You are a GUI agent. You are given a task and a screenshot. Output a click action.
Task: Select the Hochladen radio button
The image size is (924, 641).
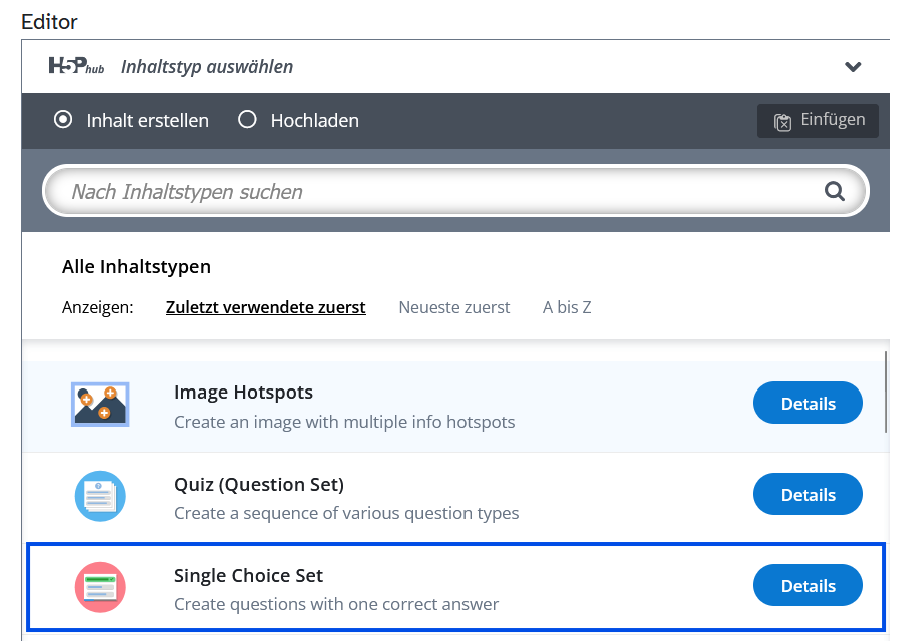[247, 120]
